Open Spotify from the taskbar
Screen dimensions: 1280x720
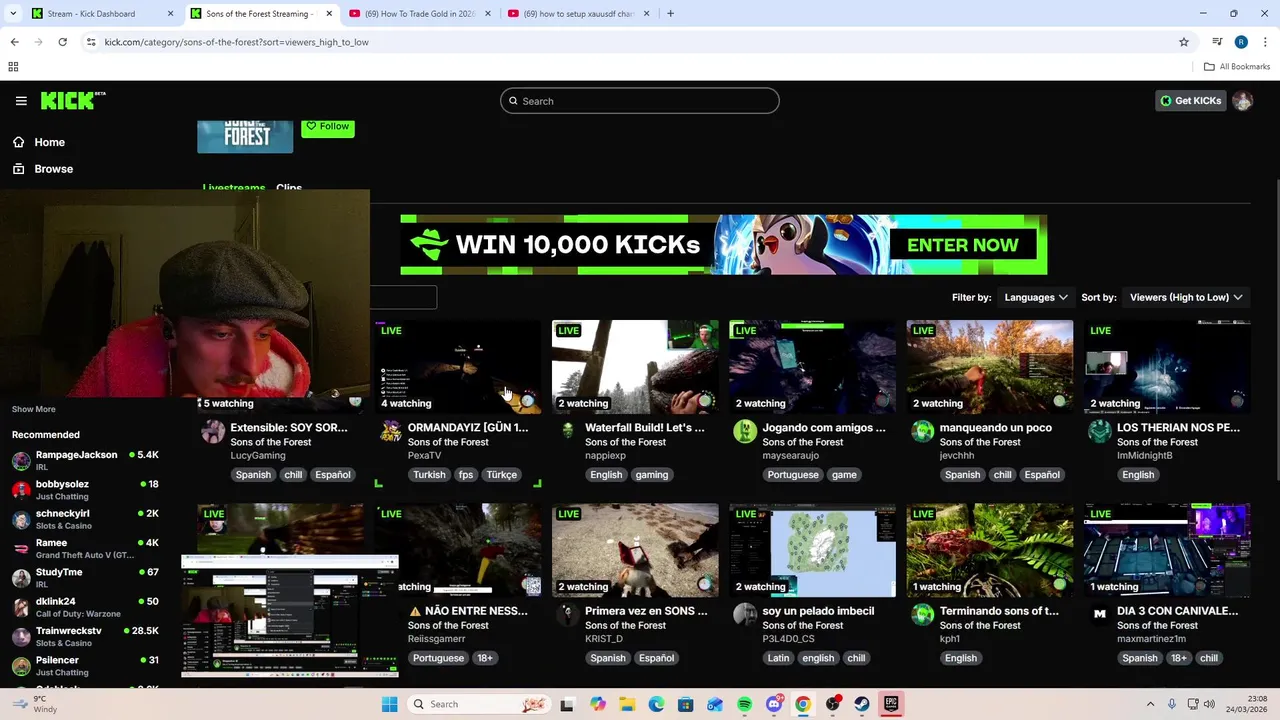744,704
